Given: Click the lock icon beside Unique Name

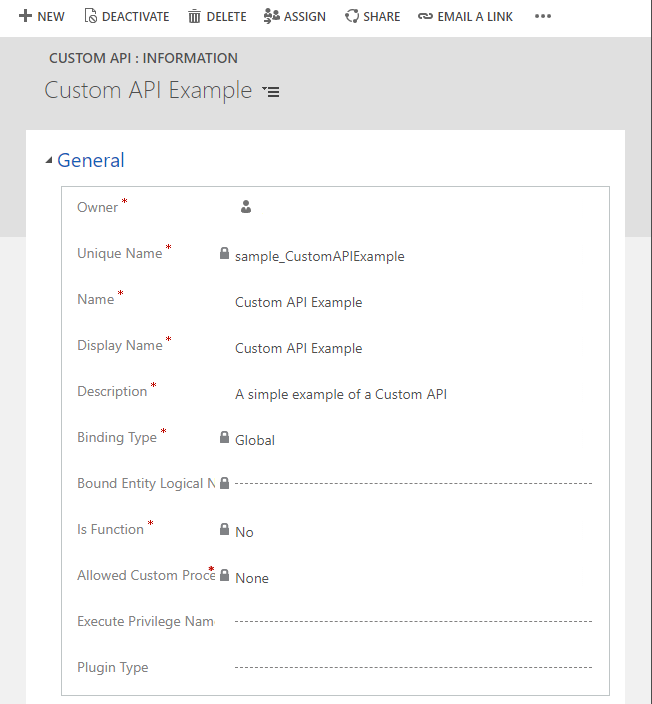Looking at the screenshot, I should point(224,254).
